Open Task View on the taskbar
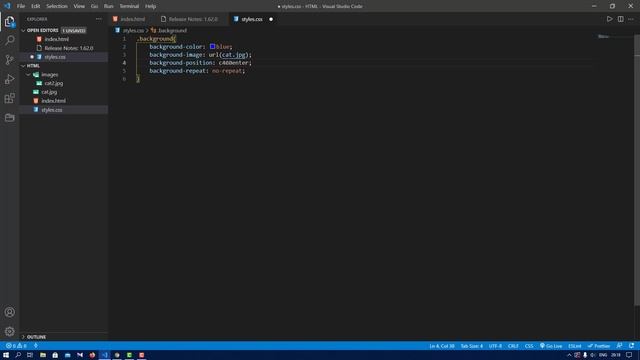The image size is (640, 360). [30, 355]
